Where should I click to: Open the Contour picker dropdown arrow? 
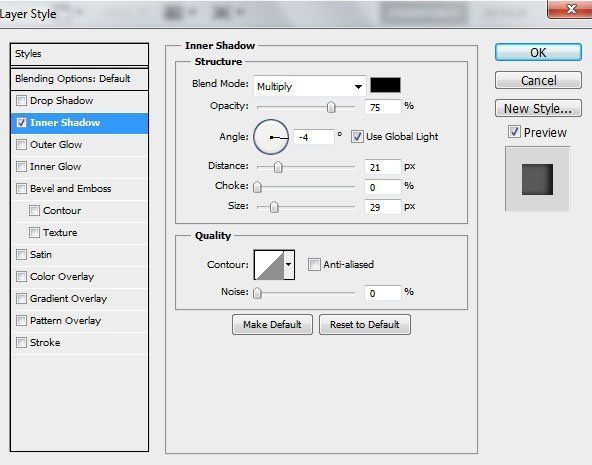coord(289,265)
